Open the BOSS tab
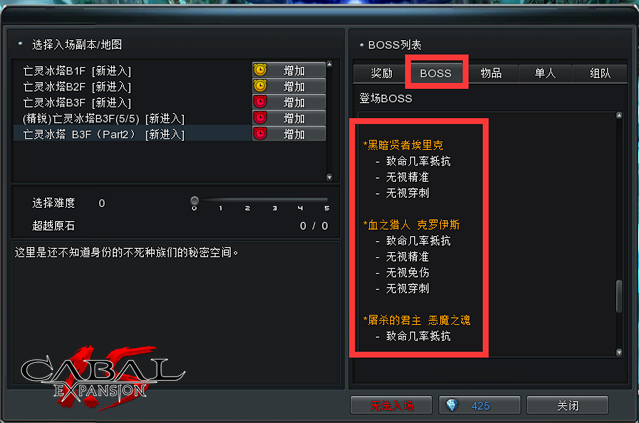 436,73
